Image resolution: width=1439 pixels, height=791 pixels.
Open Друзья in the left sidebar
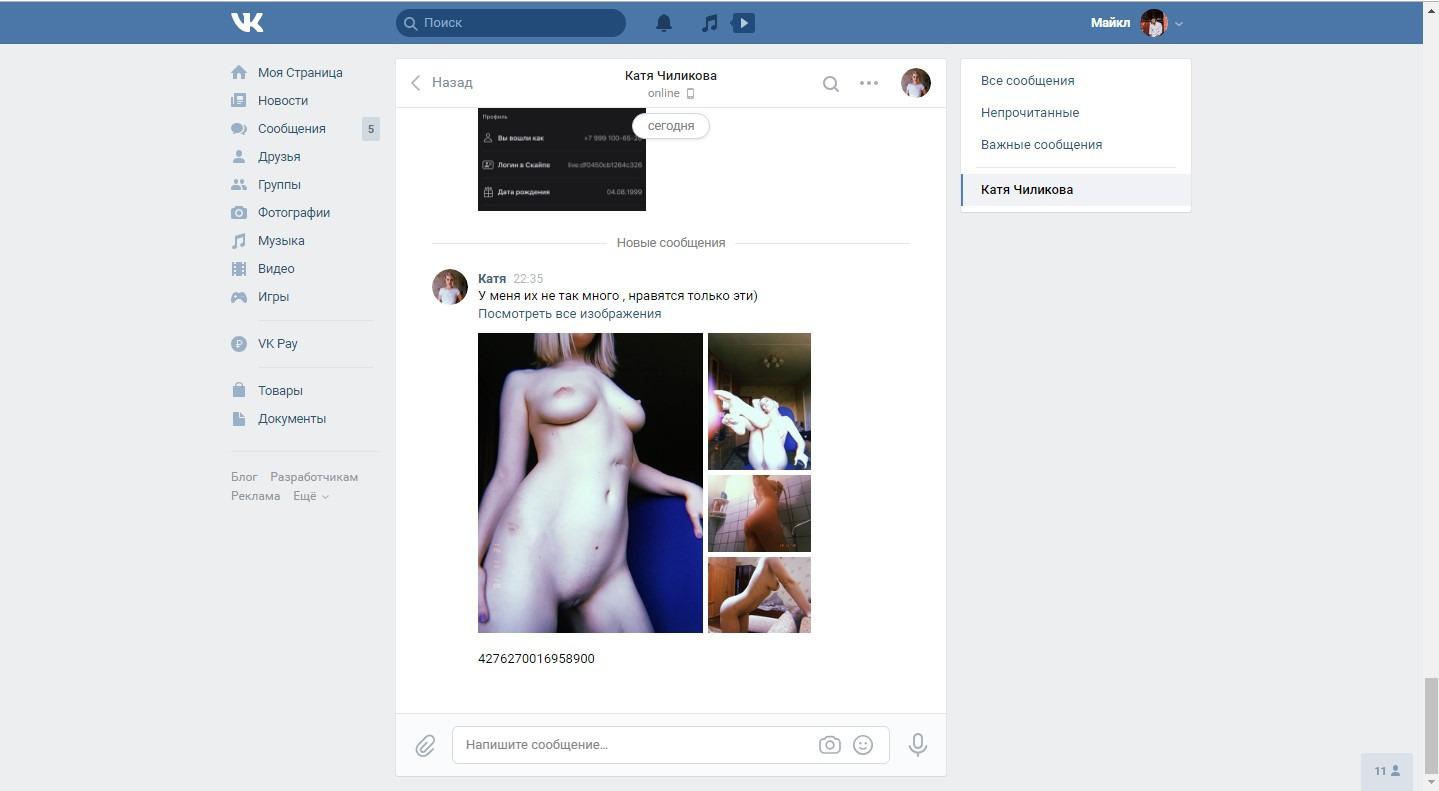[279, 156]
